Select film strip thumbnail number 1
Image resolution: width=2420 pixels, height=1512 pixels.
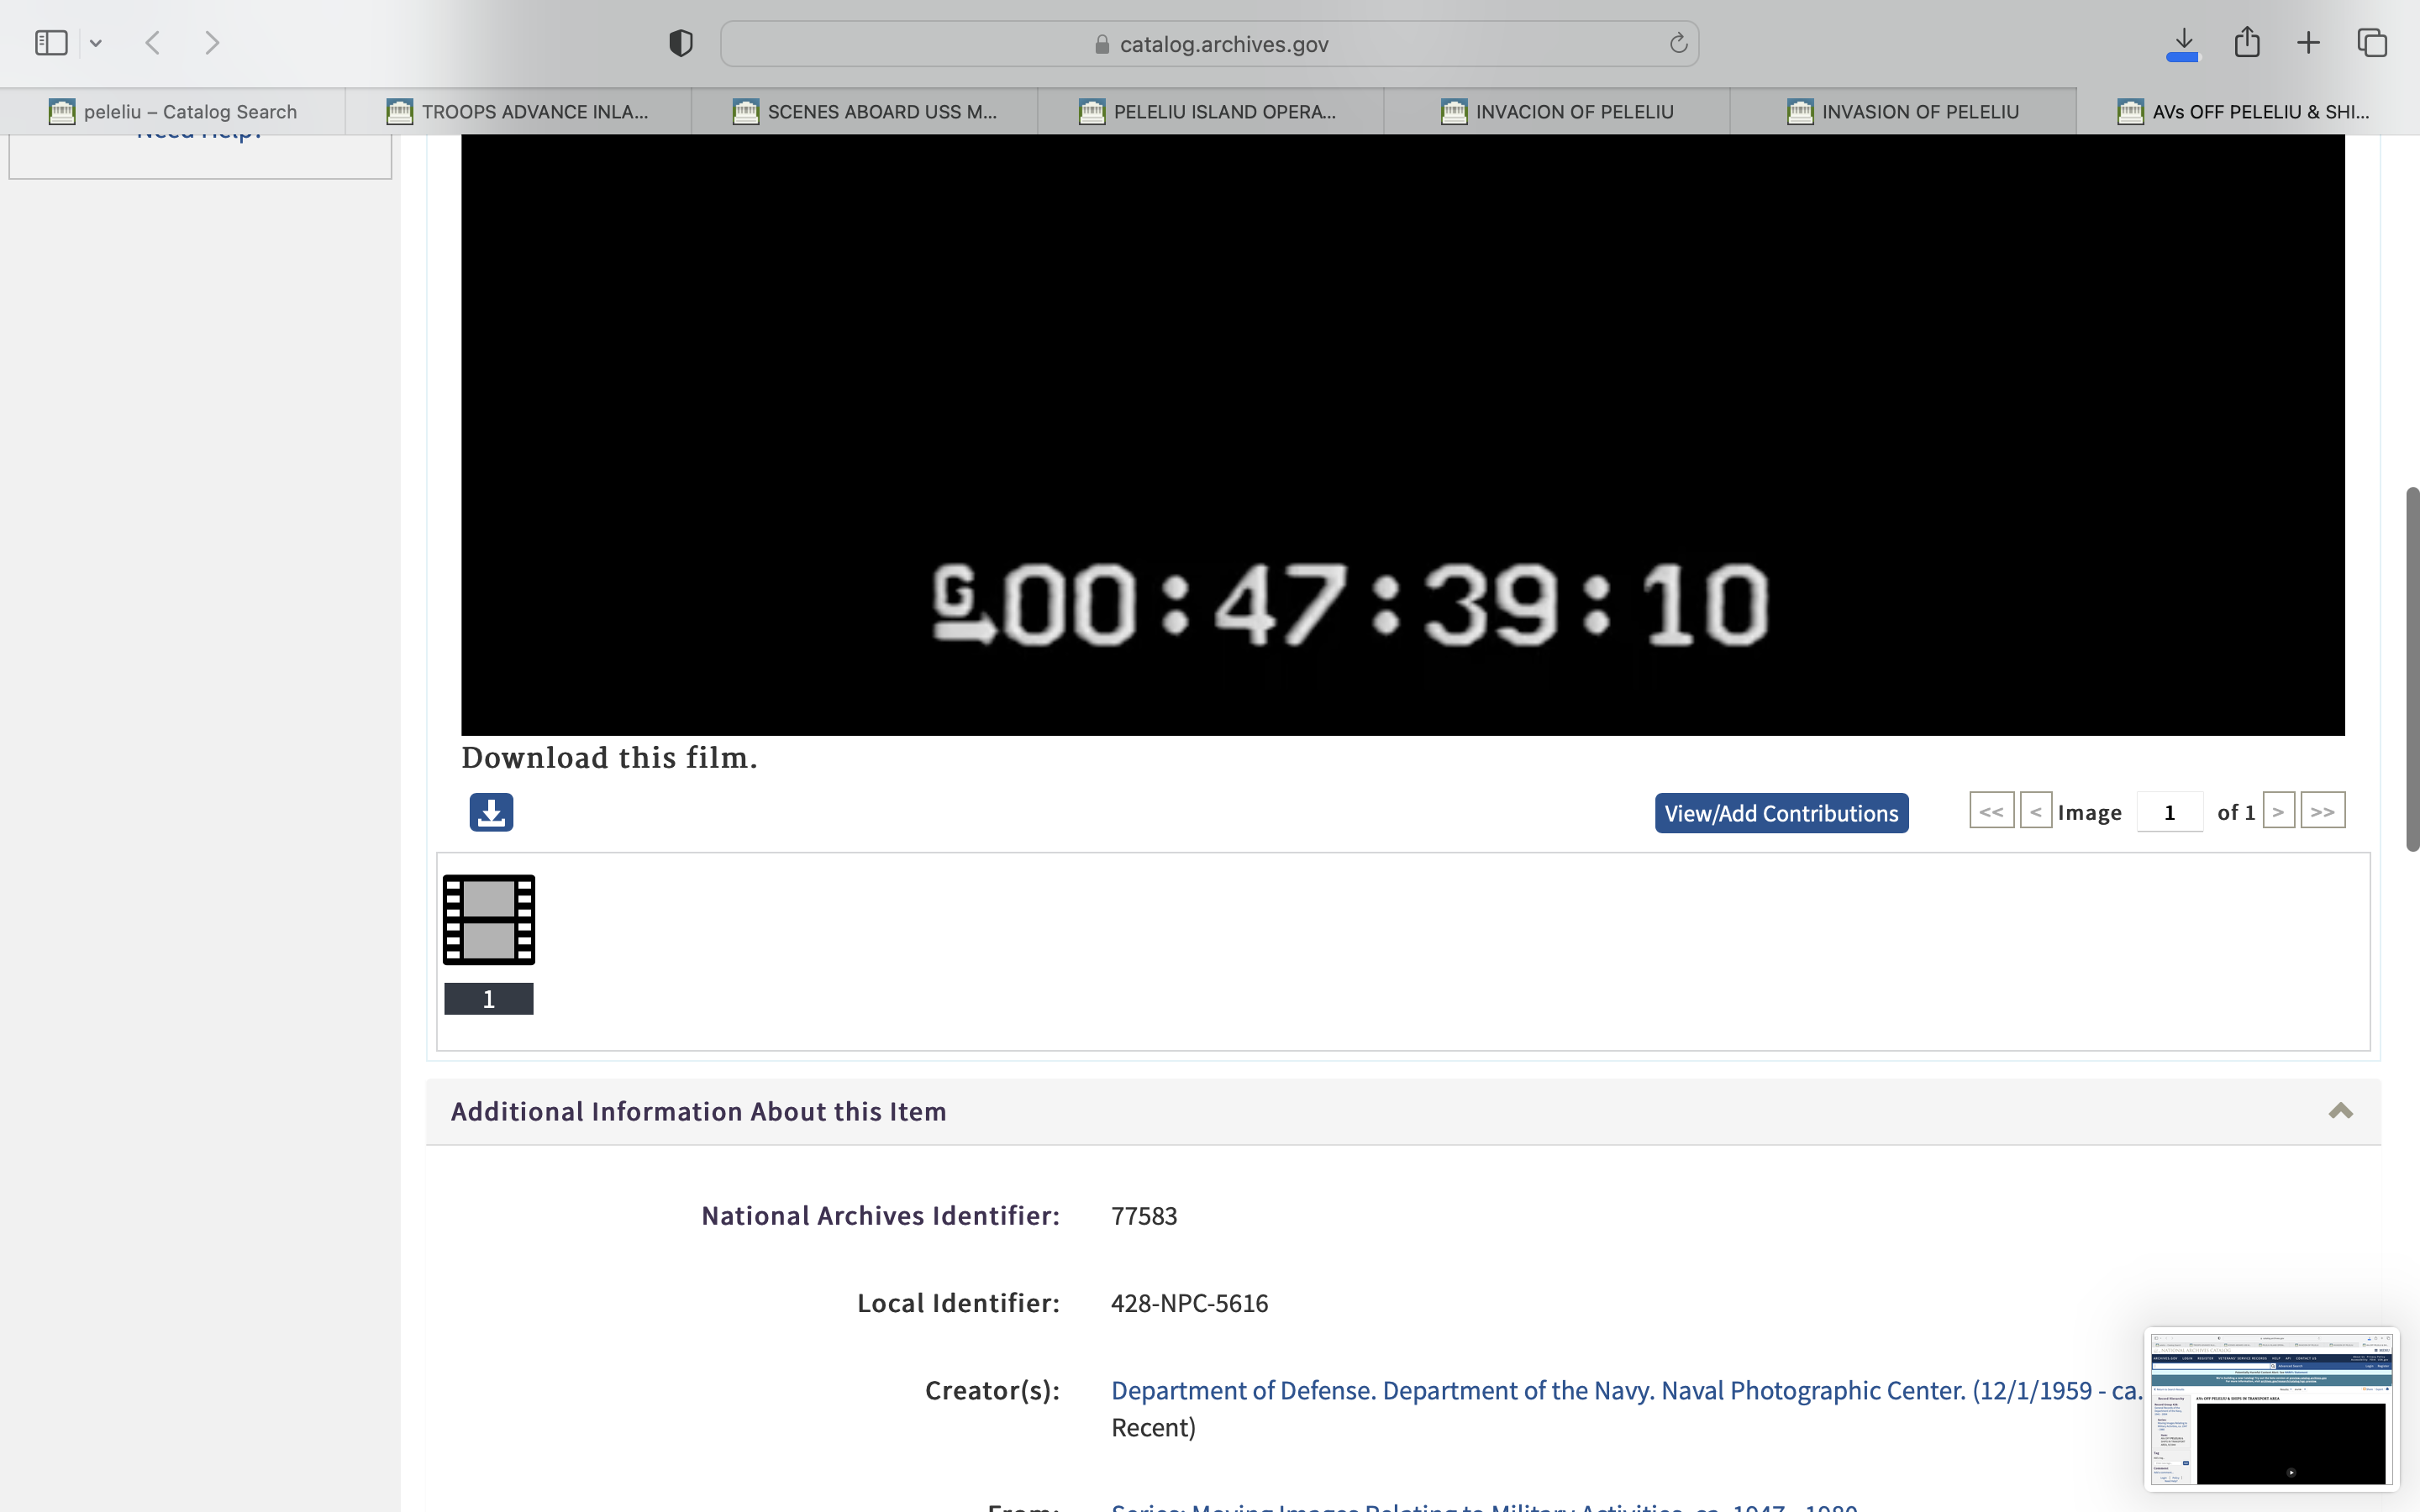click(489, 920)
